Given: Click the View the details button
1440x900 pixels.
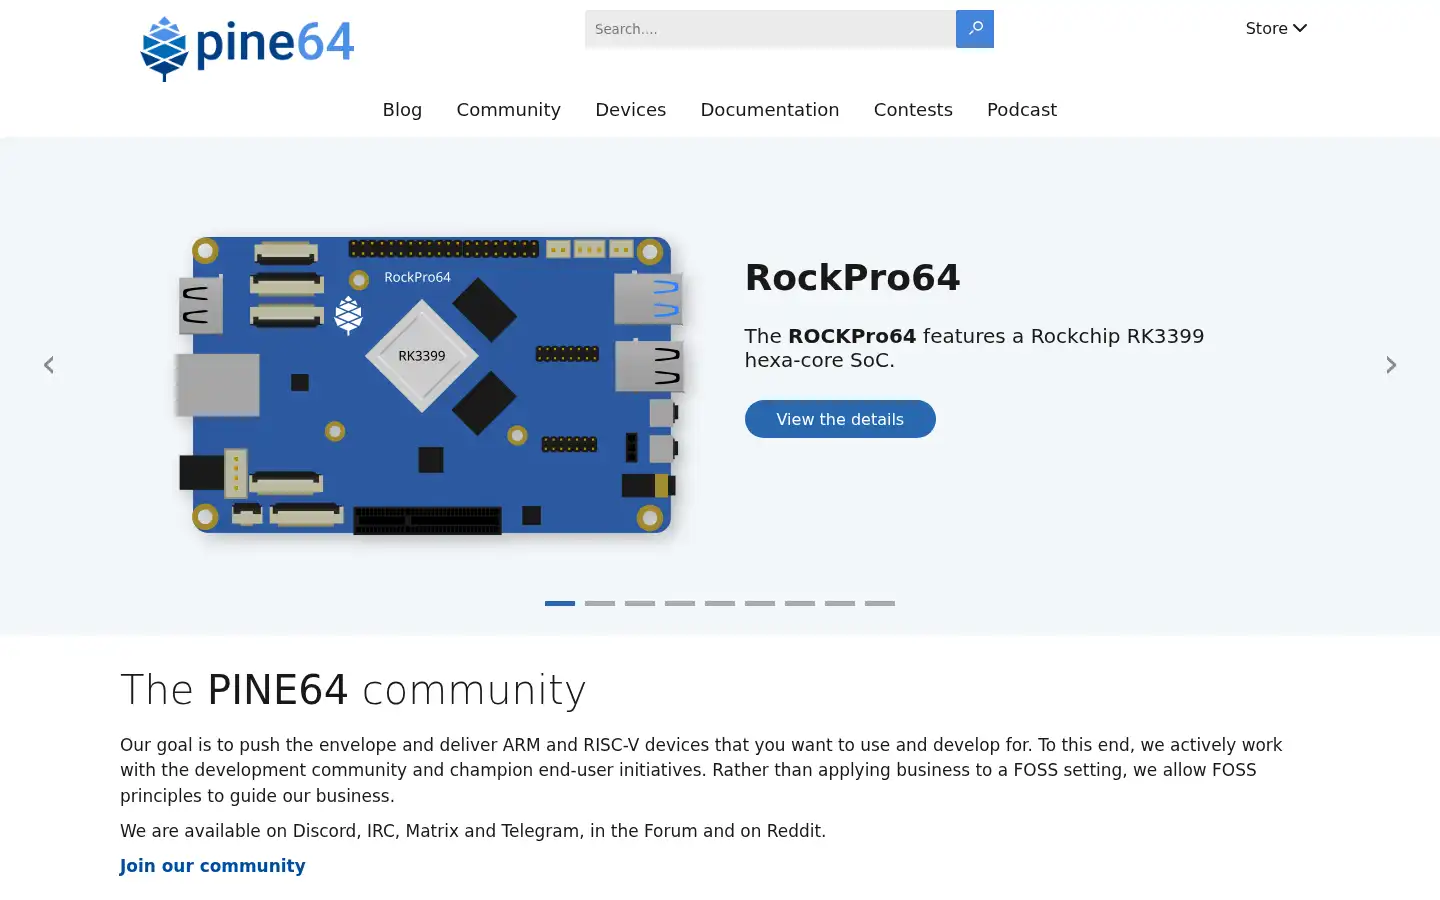Looking at the screenshot, I should pyautogui.click(x=840, y=419).
